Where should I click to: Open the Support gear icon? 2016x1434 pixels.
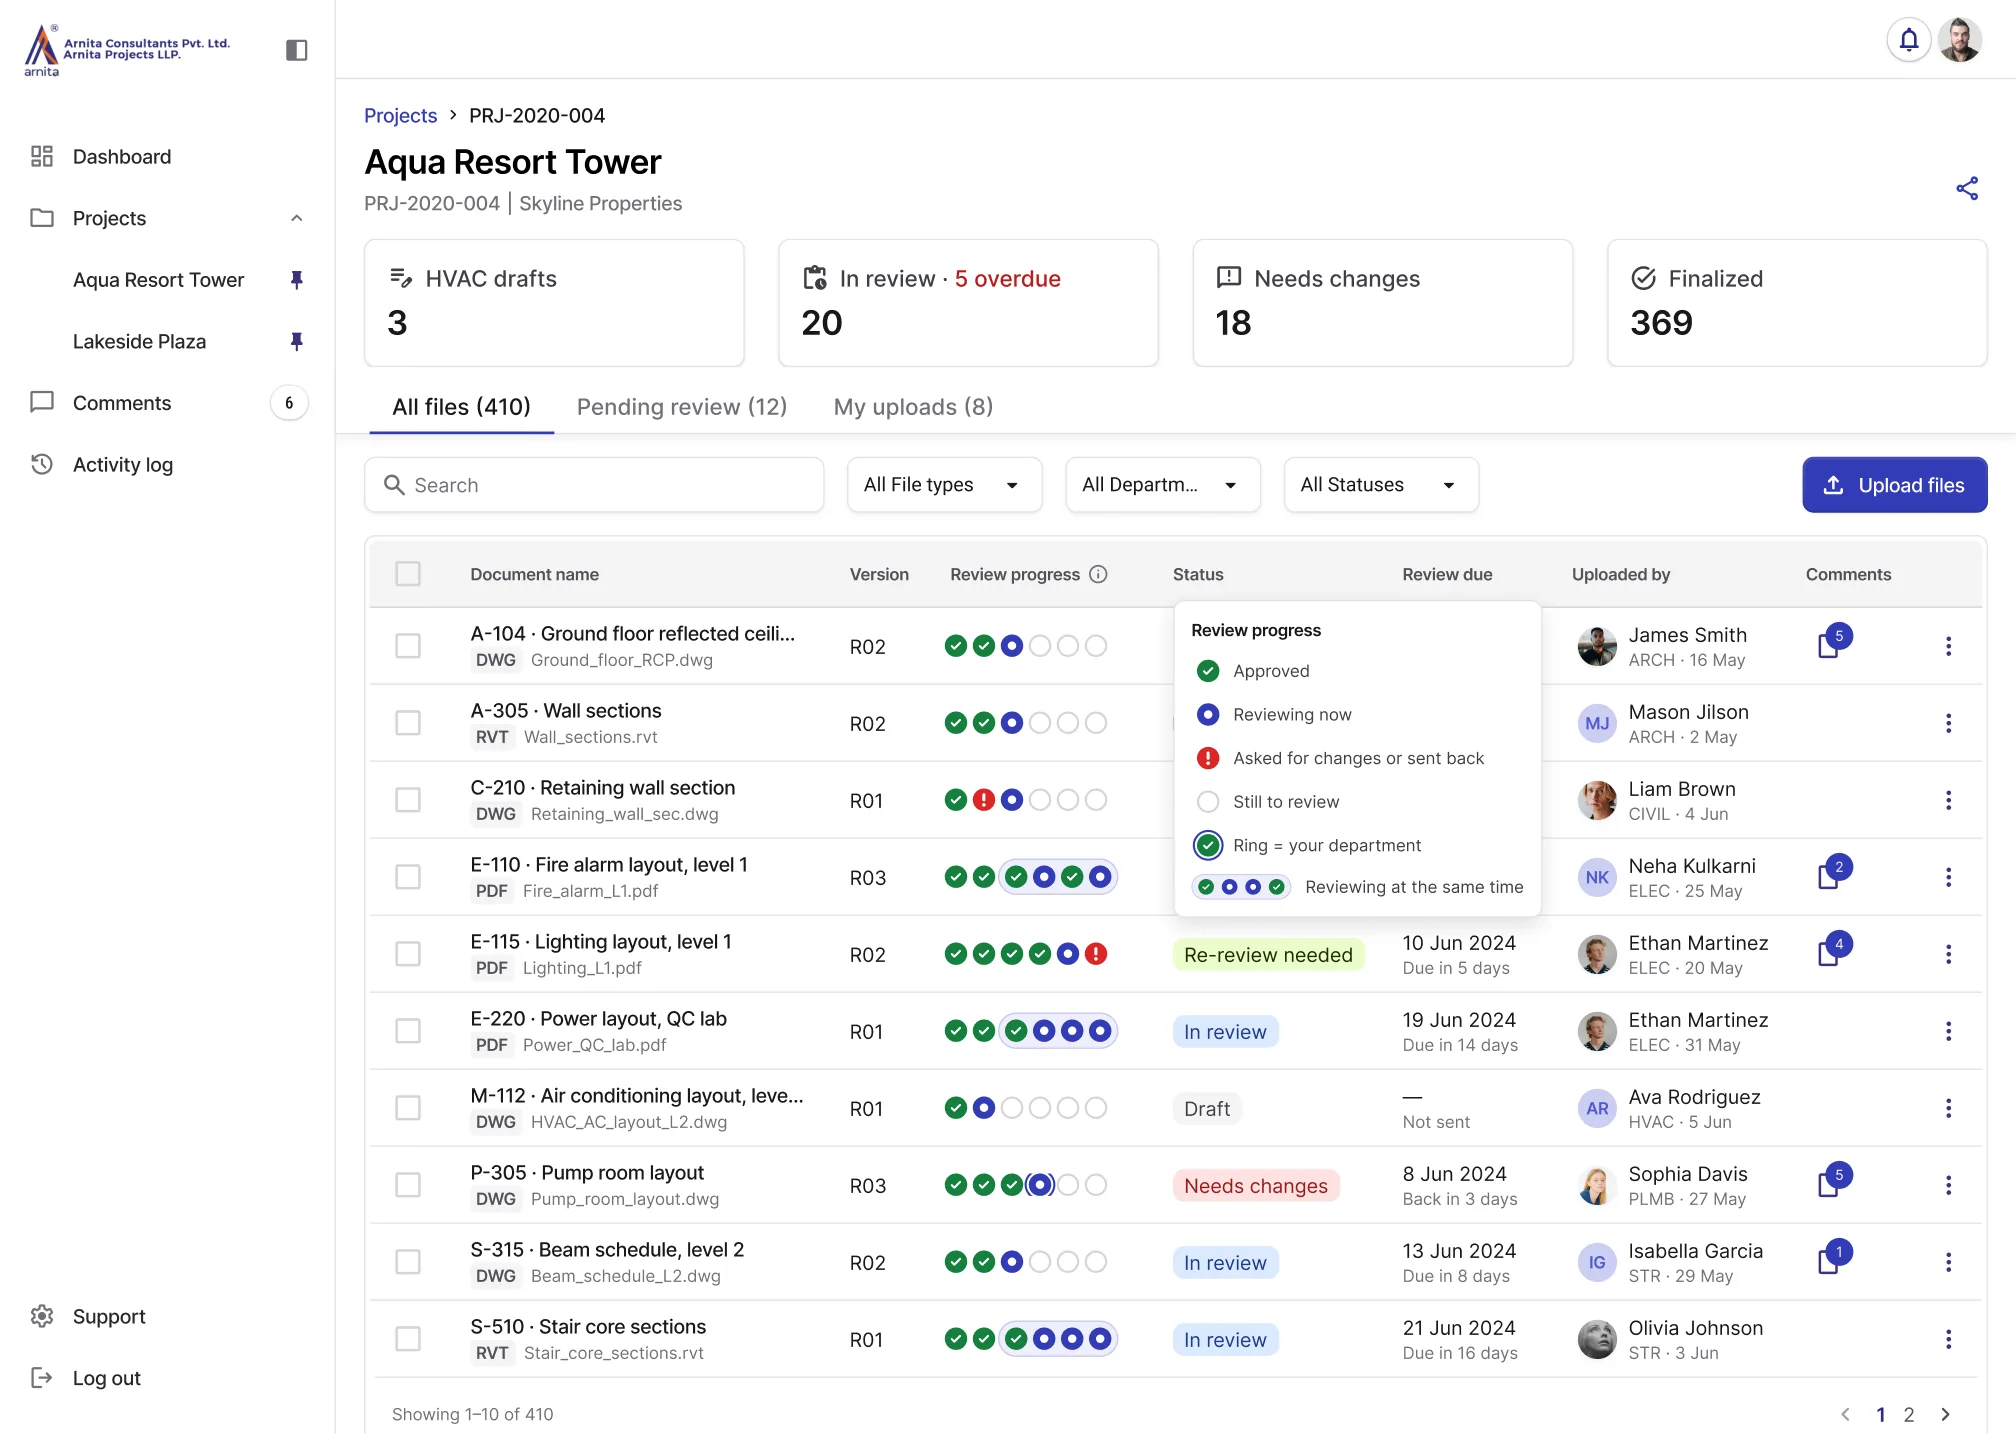[x=42, y=1316]
